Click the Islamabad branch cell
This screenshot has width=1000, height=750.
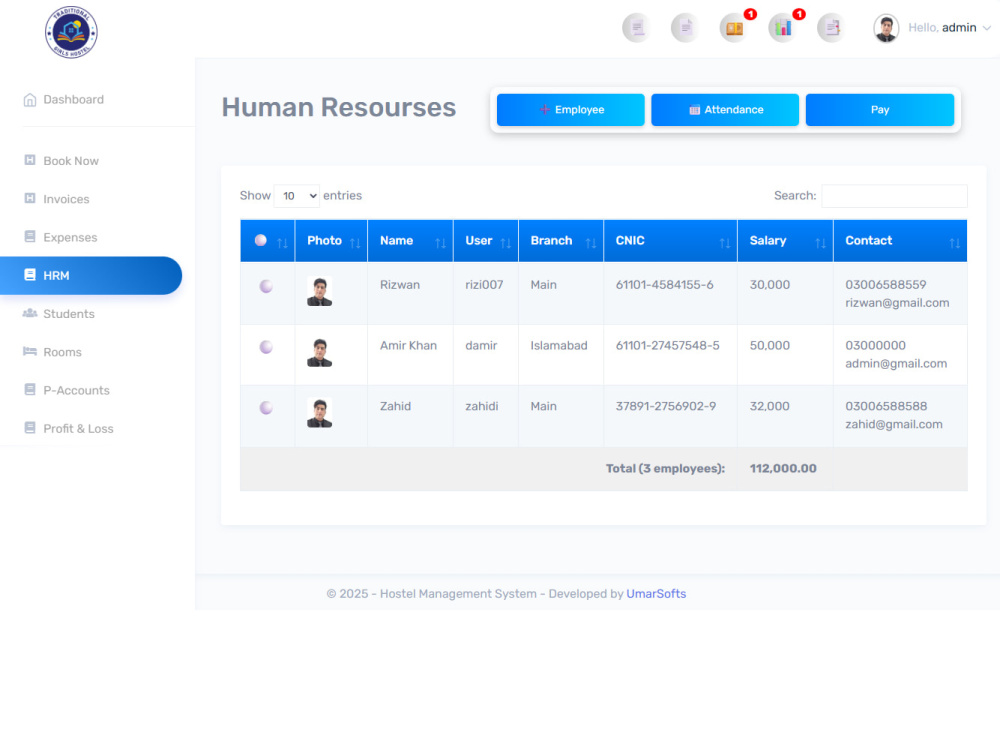[x=559, y=346]
